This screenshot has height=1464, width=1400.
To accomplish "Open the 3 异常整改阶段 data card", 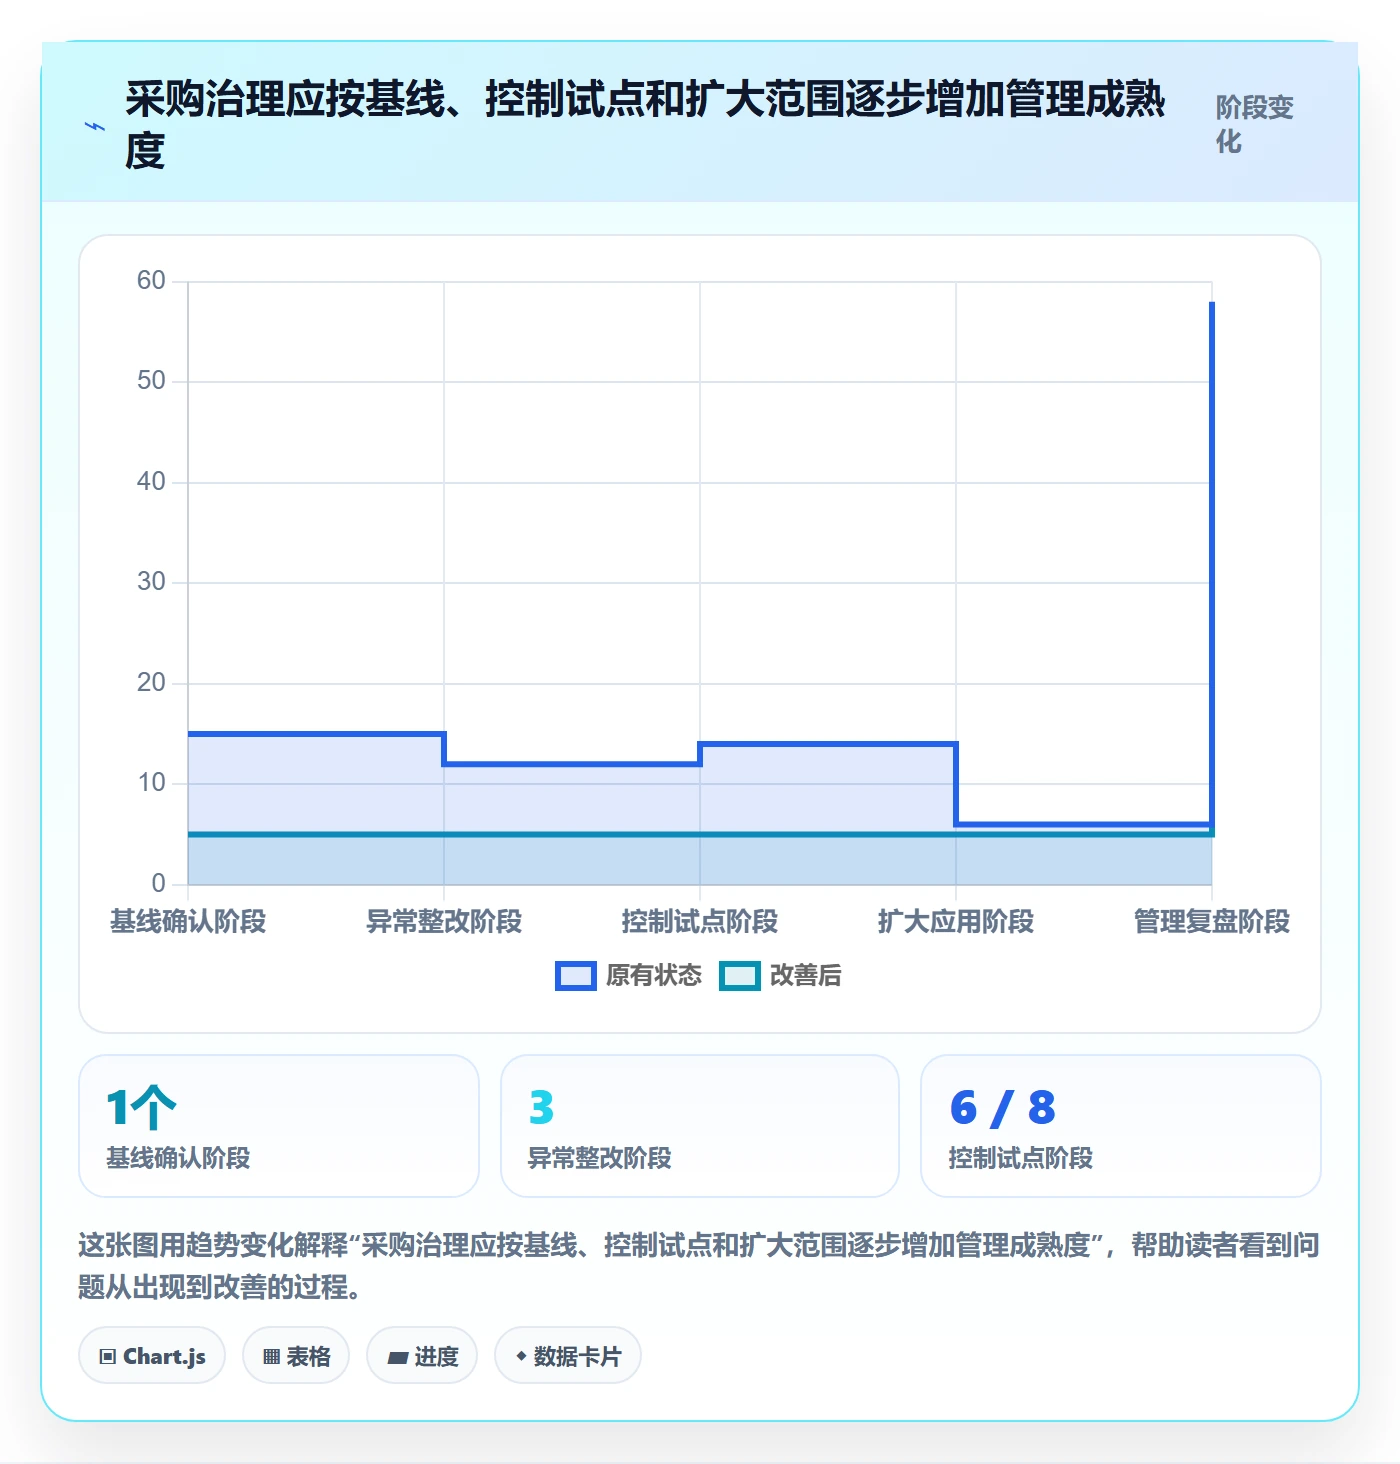I will pos(700,1126).
